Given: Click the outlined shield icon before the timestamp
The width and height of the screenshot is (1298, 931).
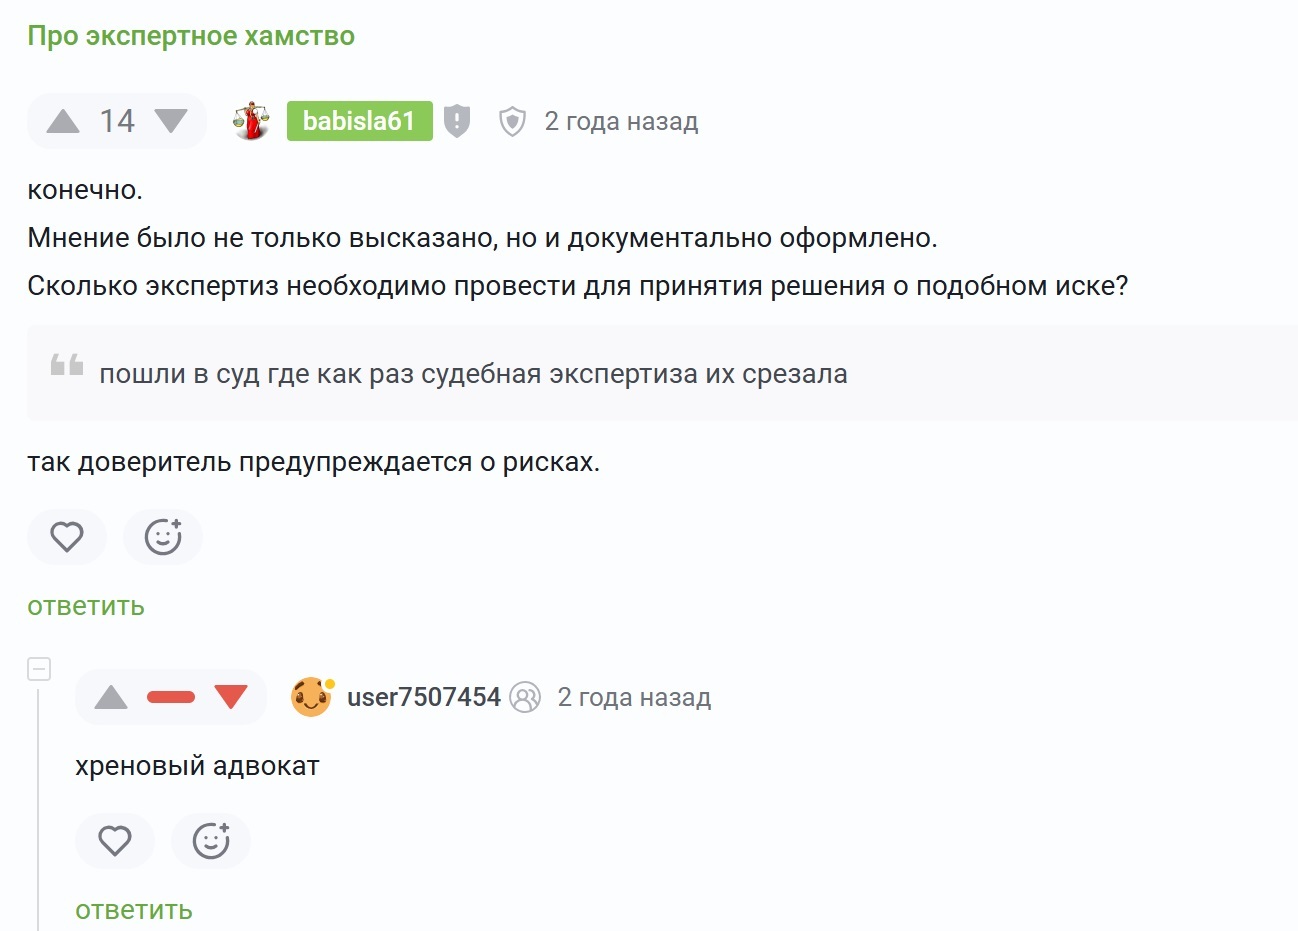Looking at the screenshot, I should (512, 122).
